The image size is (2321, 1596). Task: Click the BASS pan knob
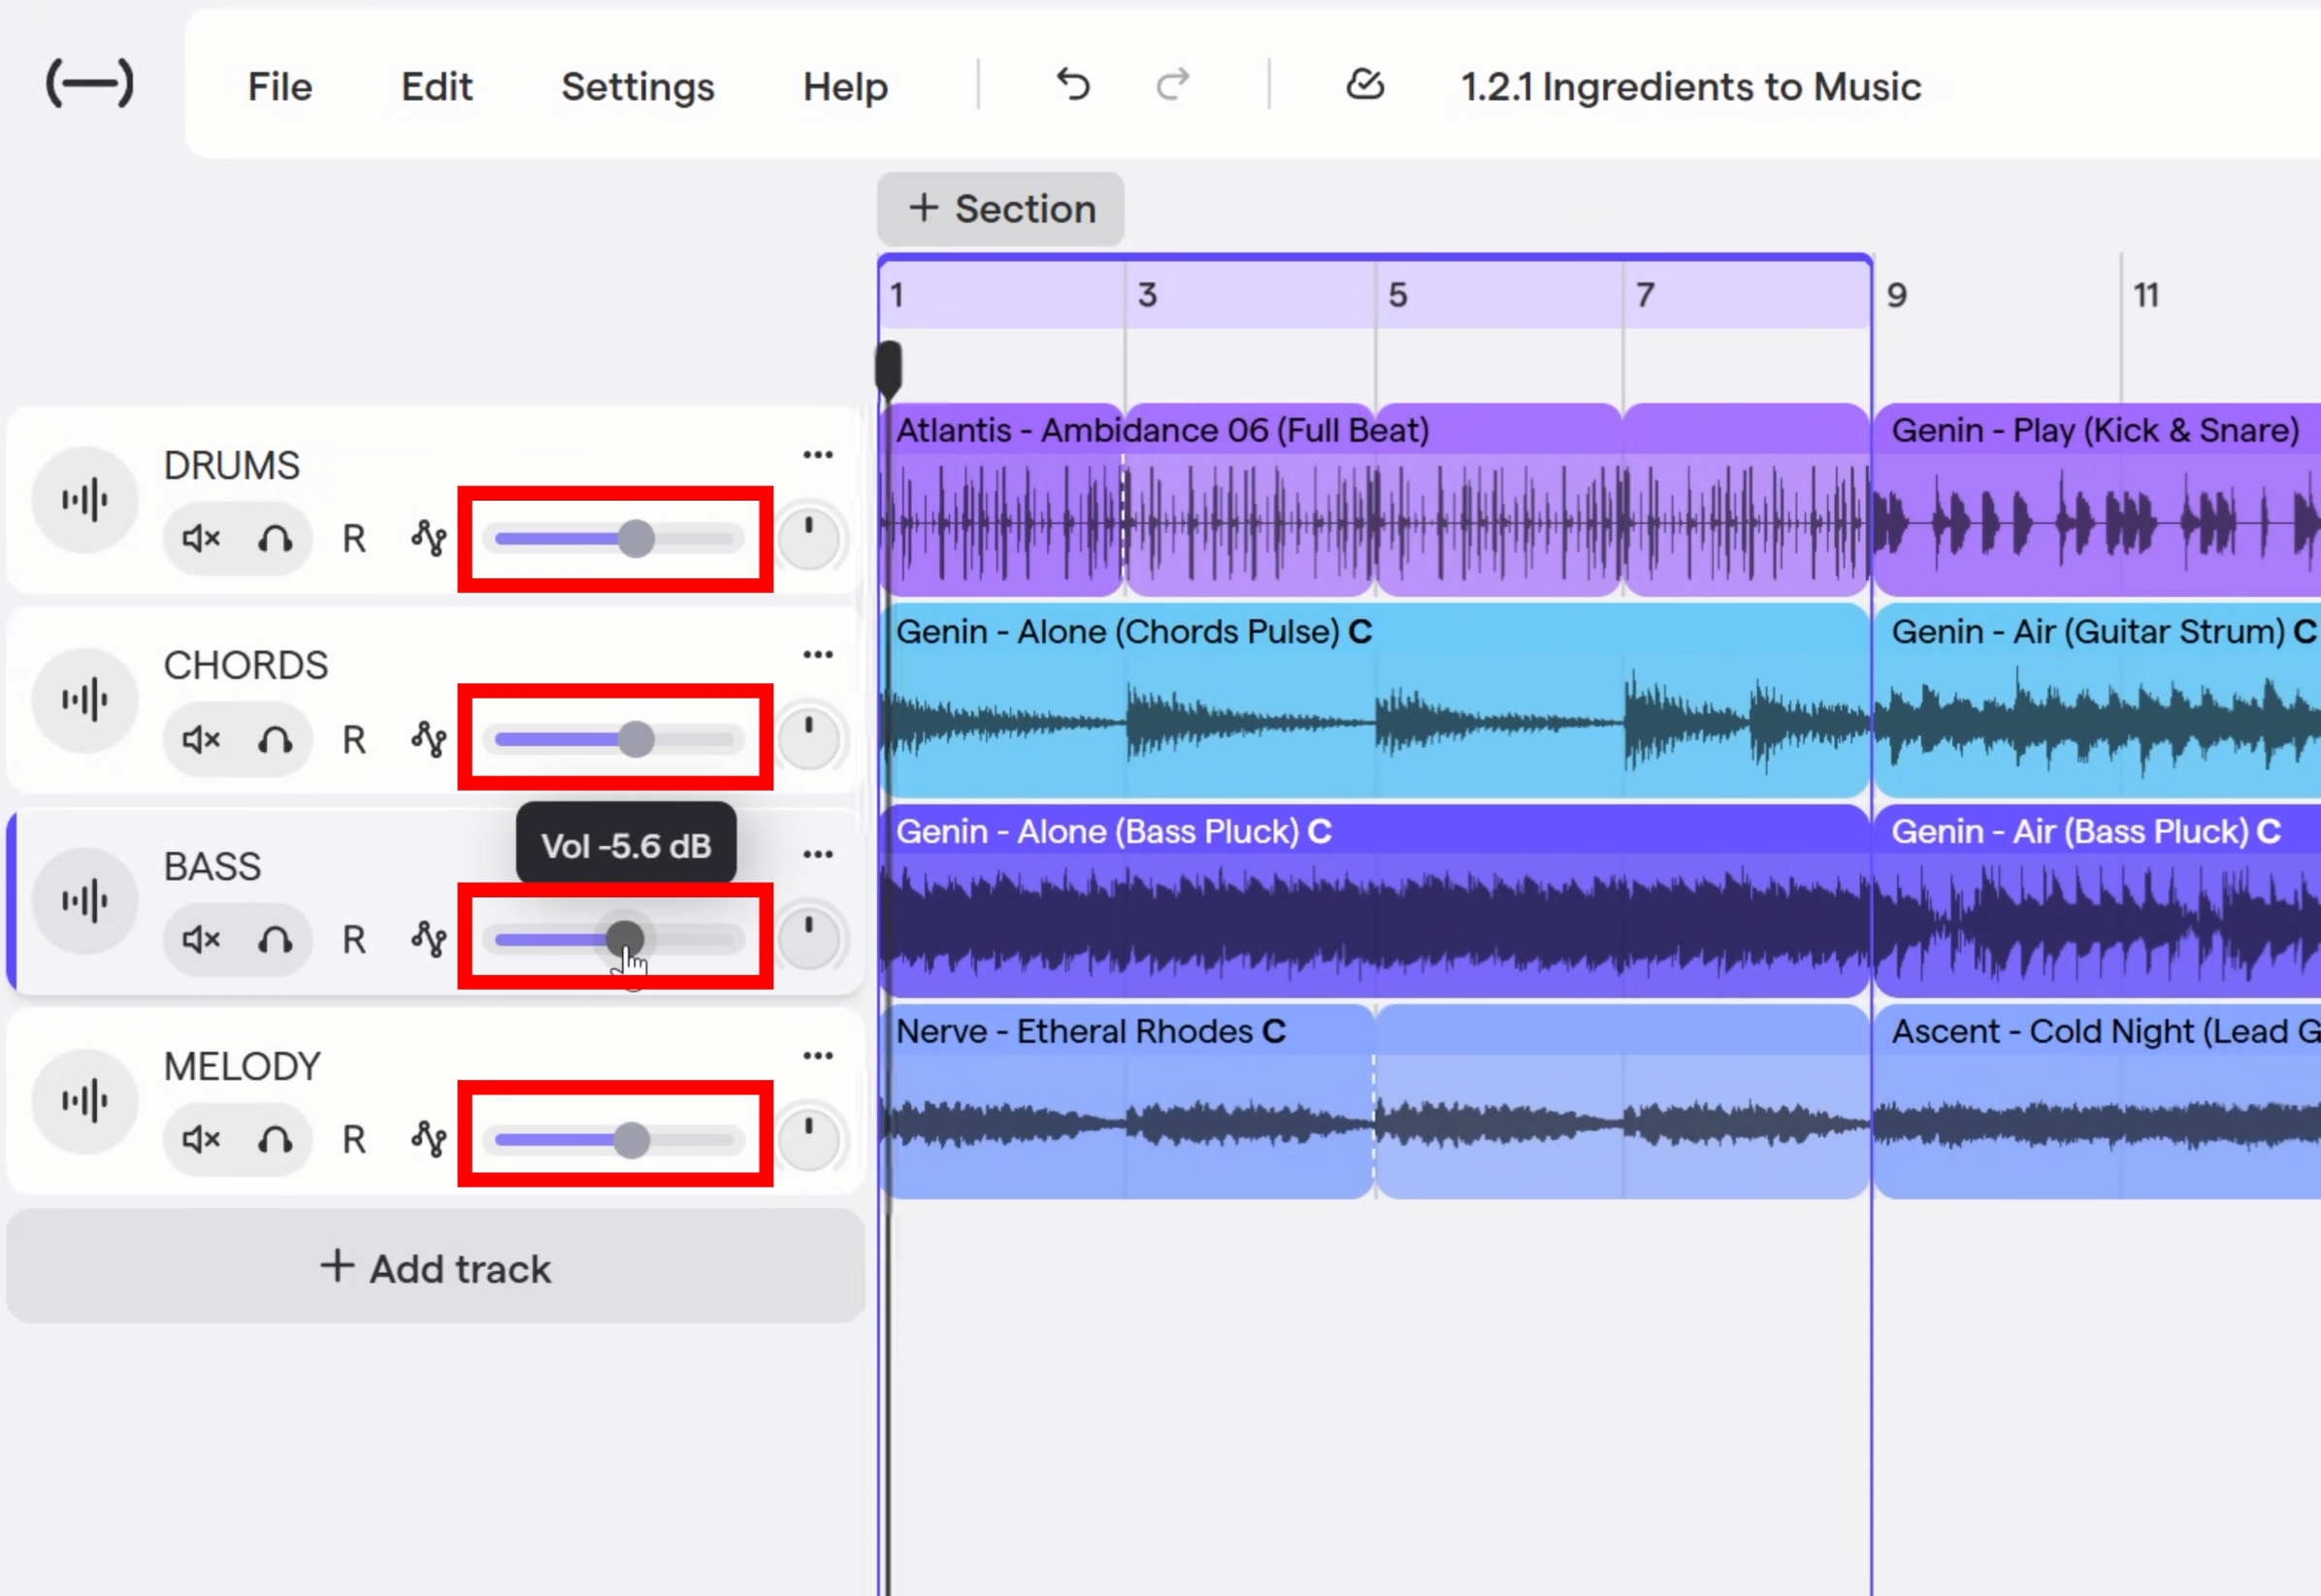(809, 938)
